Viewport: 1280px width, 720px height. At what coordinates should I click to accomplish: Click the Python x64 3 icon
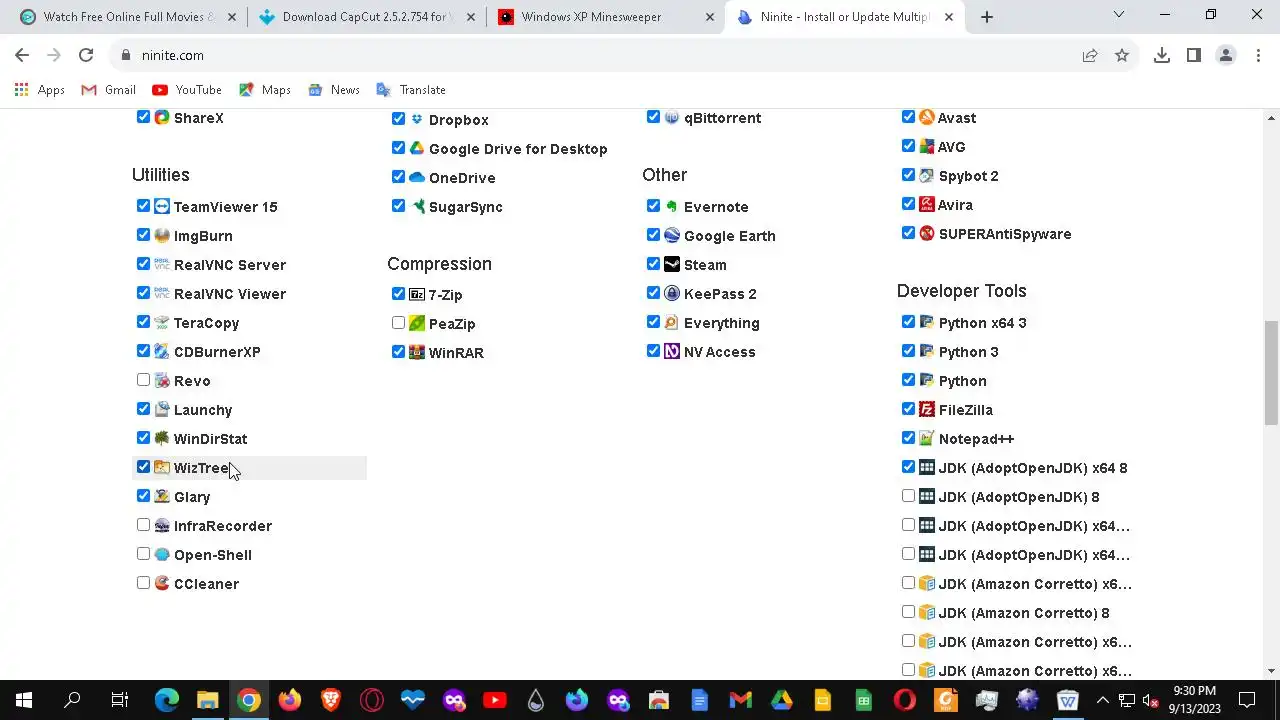click(927, 322)
